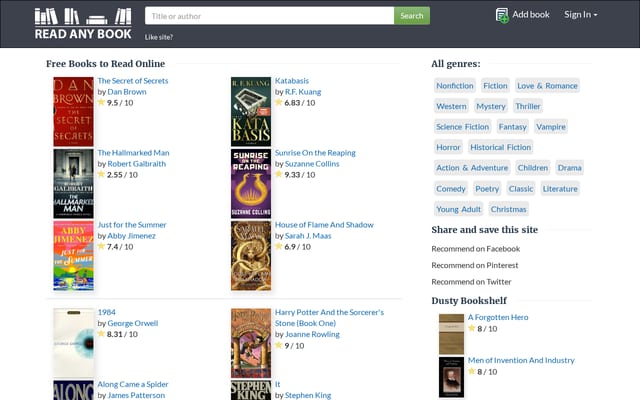Visit author George Orwell's page

[133, 323]
